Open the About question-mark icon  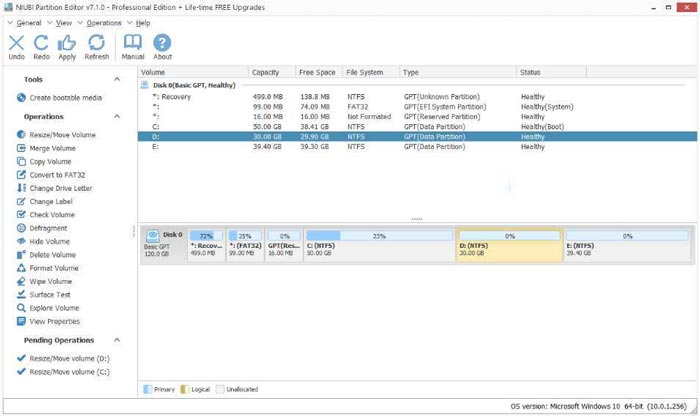tap(162, 43)
